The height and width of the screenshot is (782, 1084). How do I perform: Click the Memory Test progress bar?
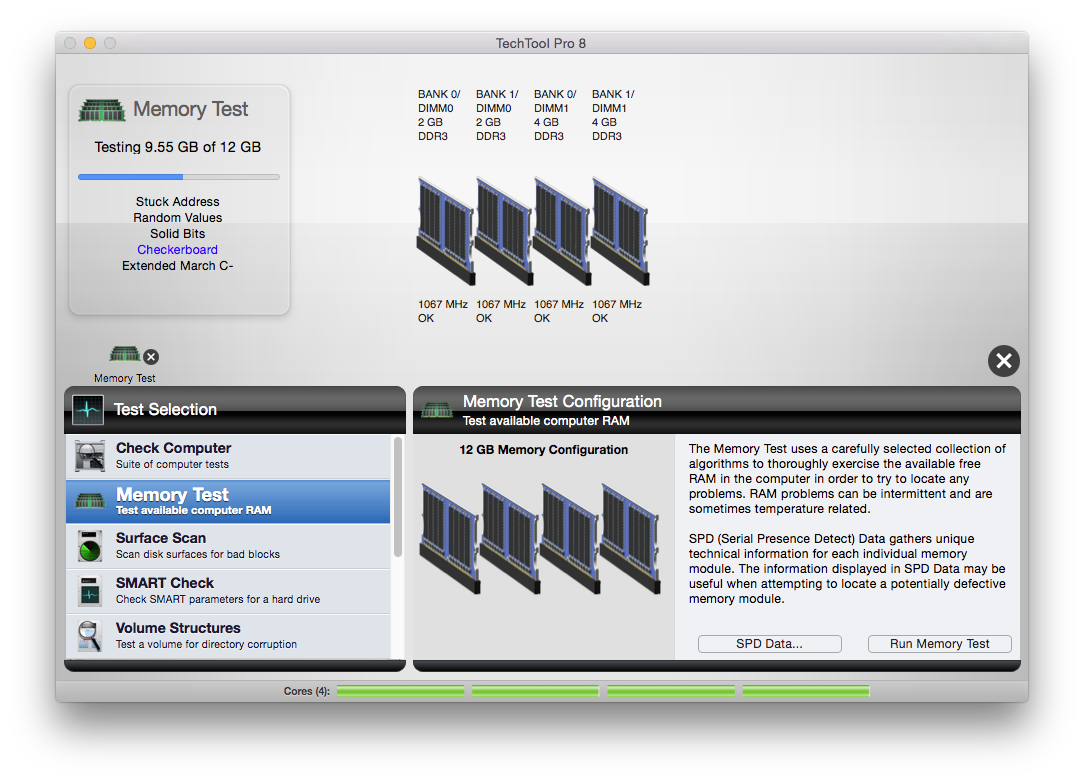pyautogui.click(x=178, y=177)
